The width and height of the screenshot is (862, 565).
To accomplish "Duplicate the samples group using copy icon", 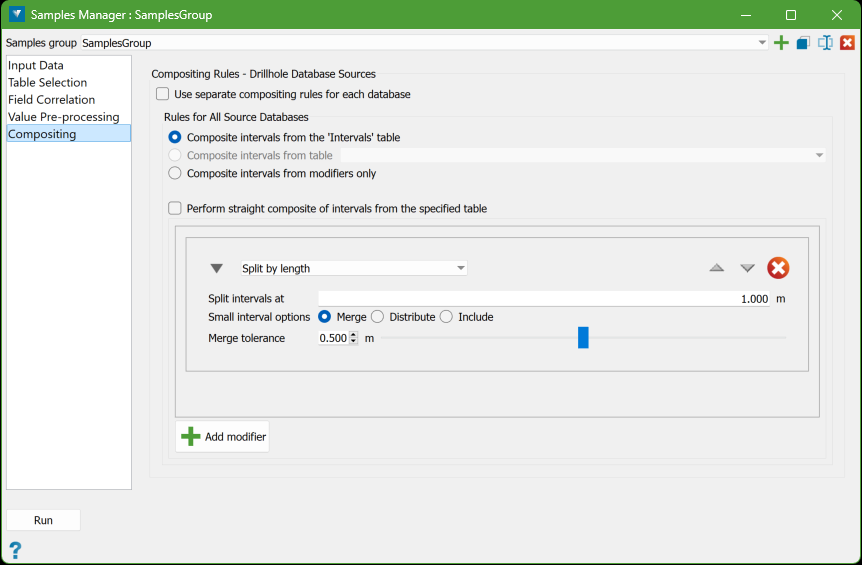I will [x=803, y=43].
